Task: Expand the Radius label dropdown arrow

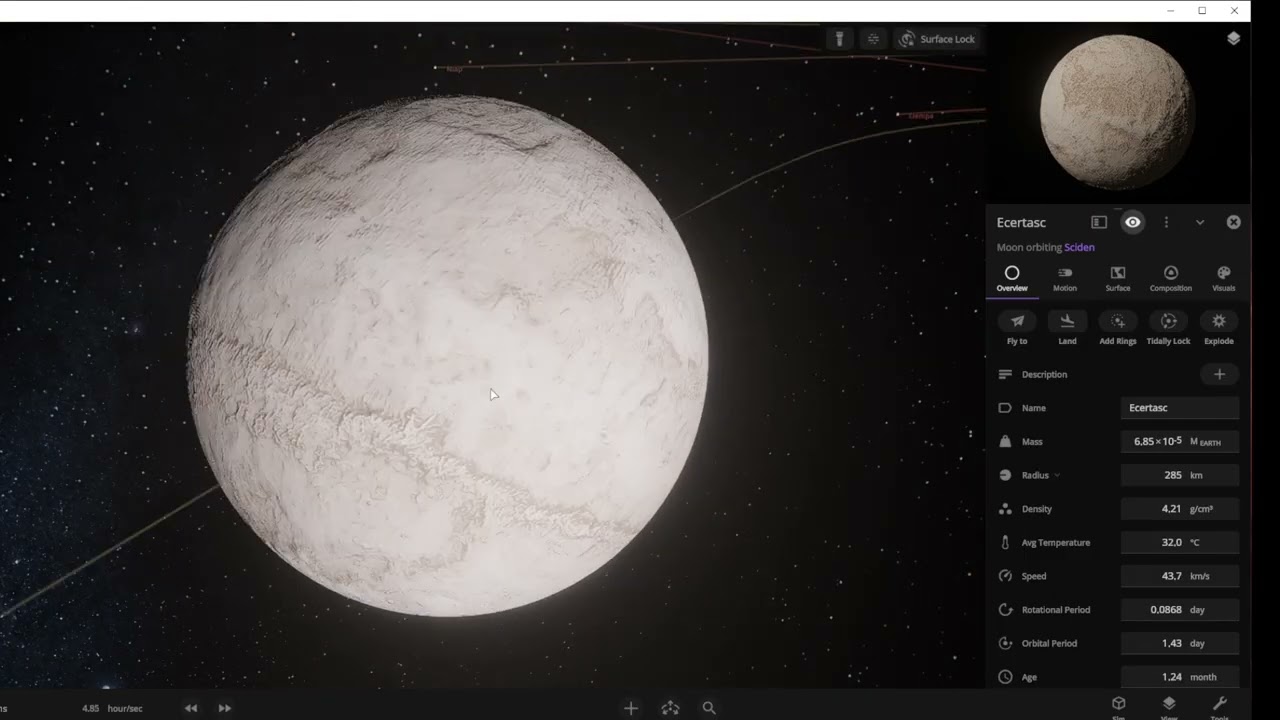Action: click(x=1057, y=475)
